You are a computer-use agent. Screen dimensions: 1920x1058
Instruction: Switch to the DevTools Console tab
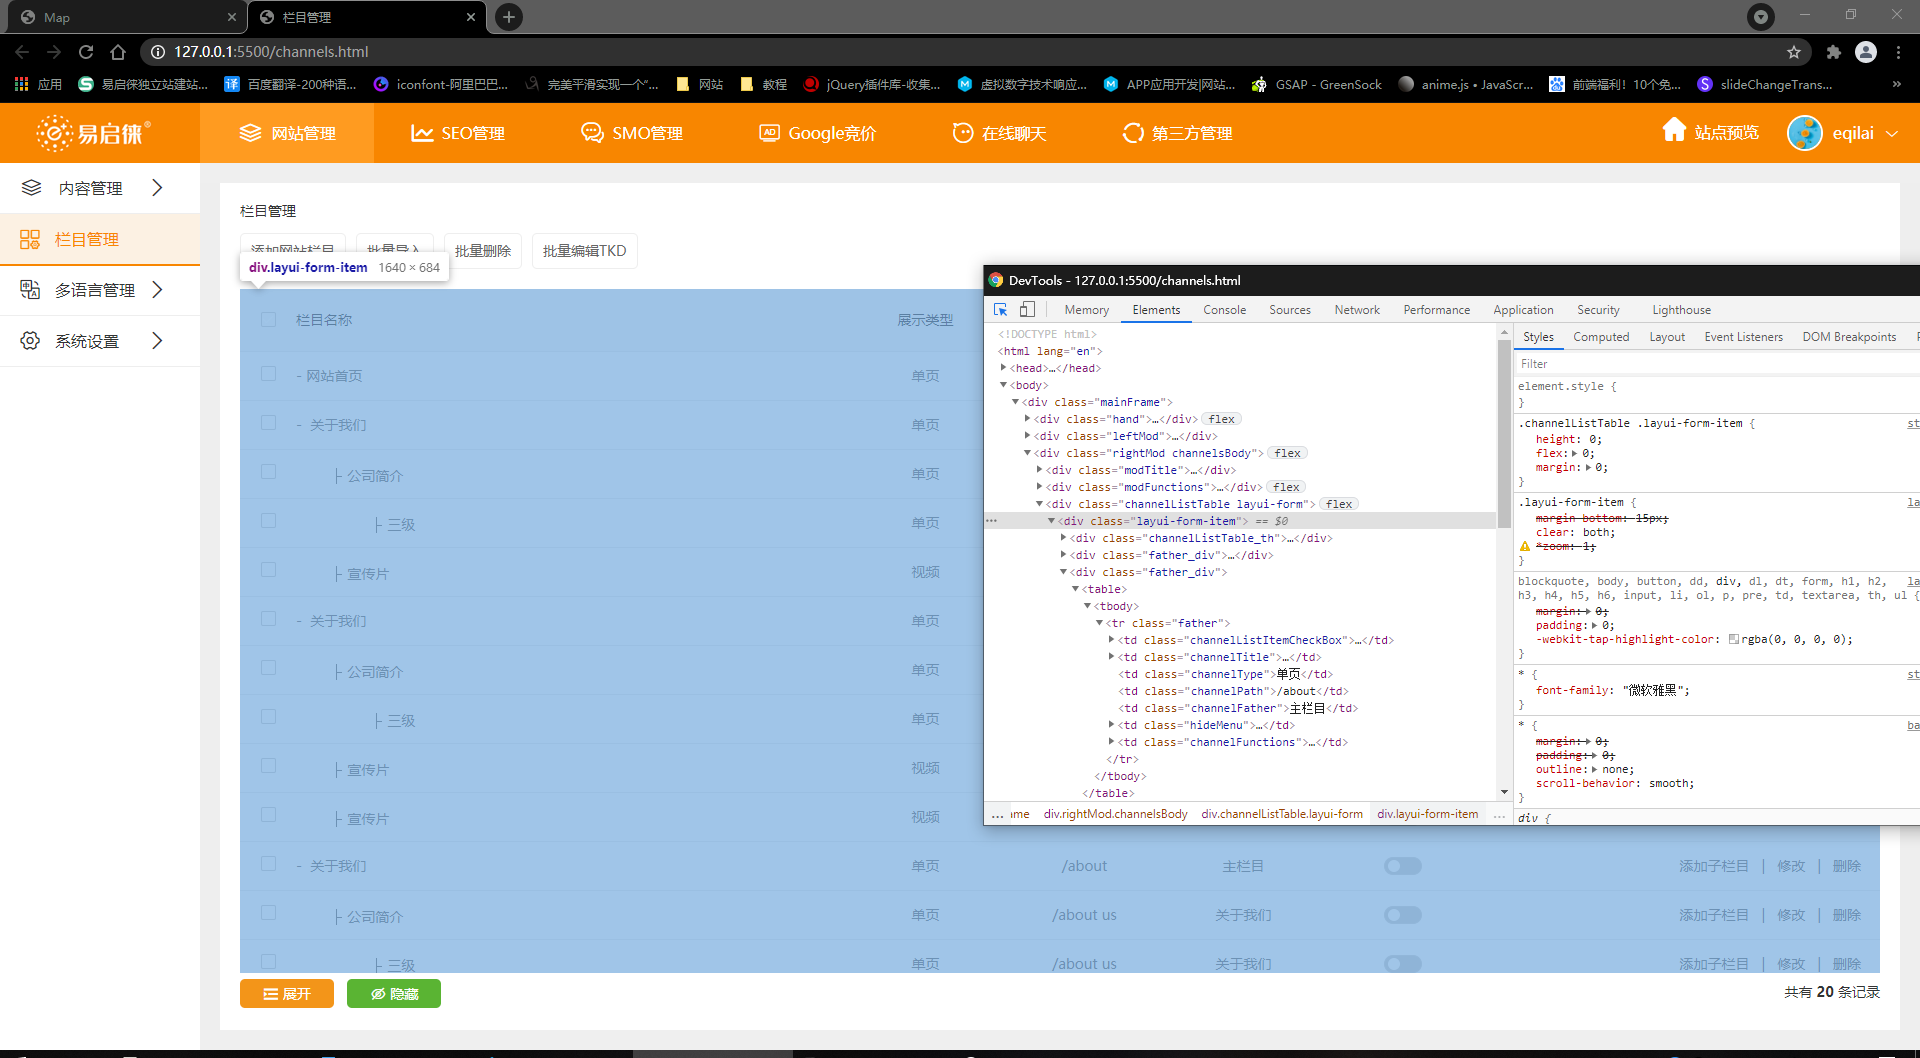pyautogui.click(x=1224, y=310)
